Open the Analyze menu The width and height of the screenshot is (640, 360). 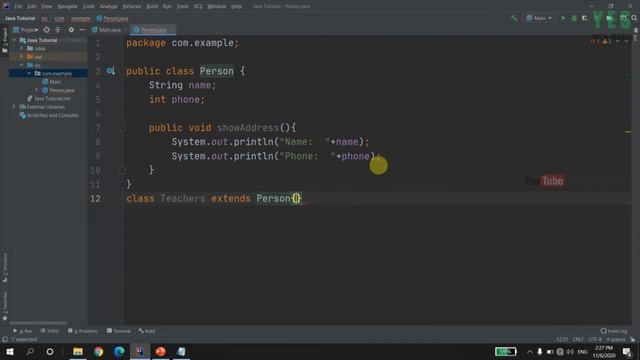pyautogui.click(x=109, y=7)
